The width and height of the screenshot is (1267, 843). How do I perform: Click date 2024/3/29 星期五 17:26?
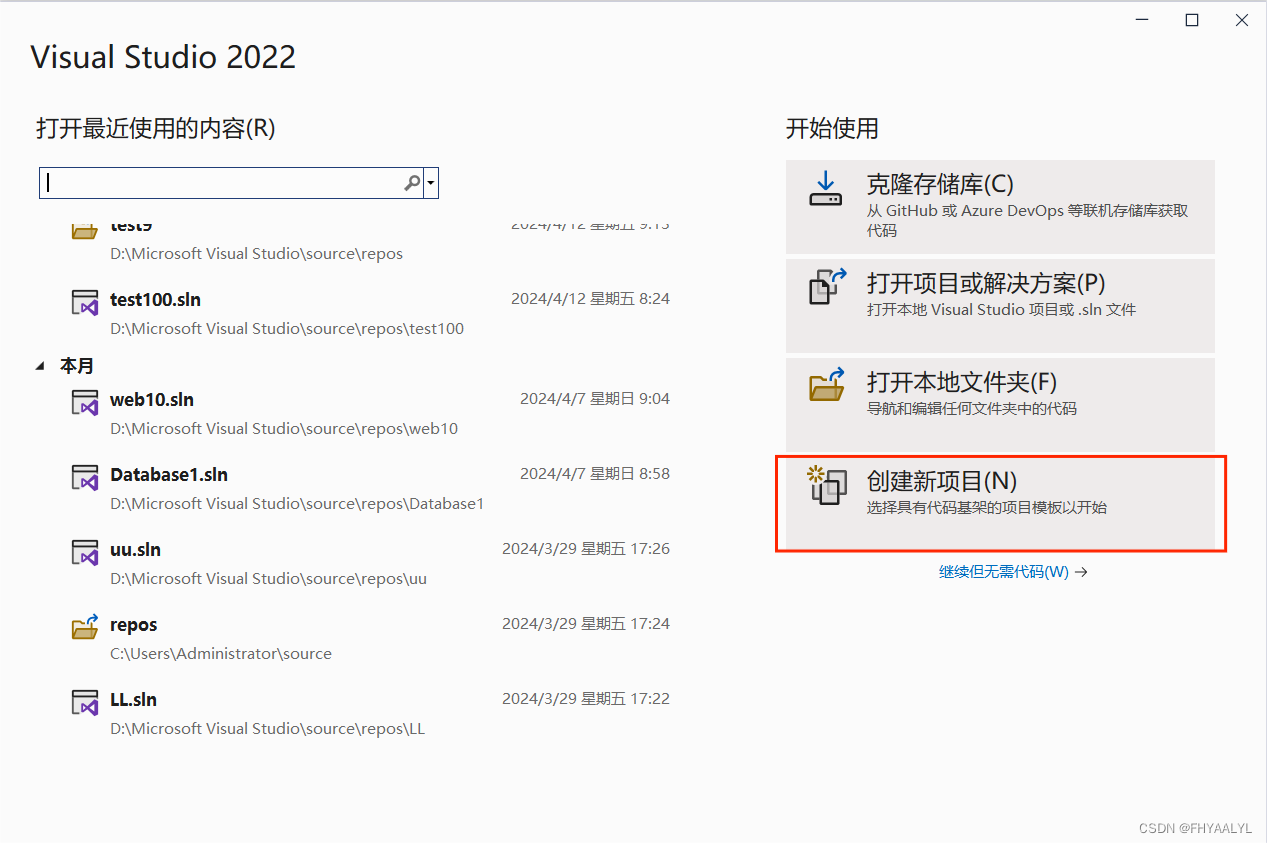(586, 548)
